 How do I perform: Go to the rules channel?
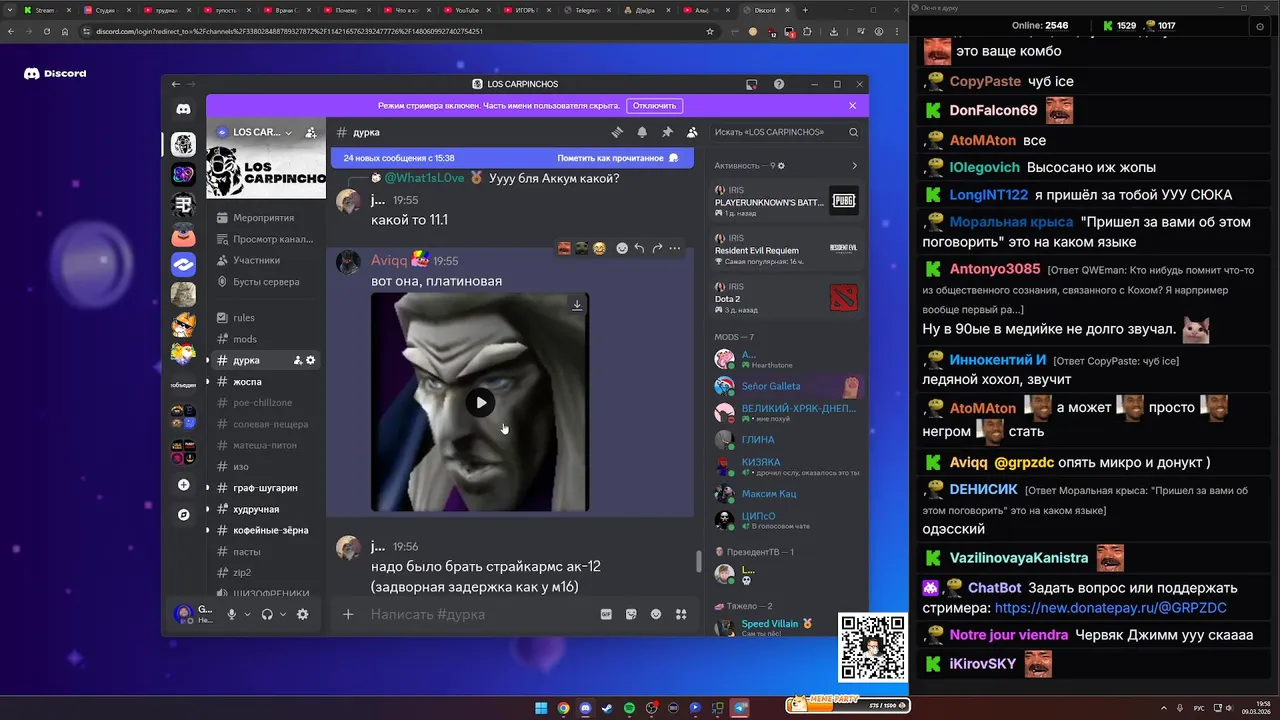pos(266,318)
